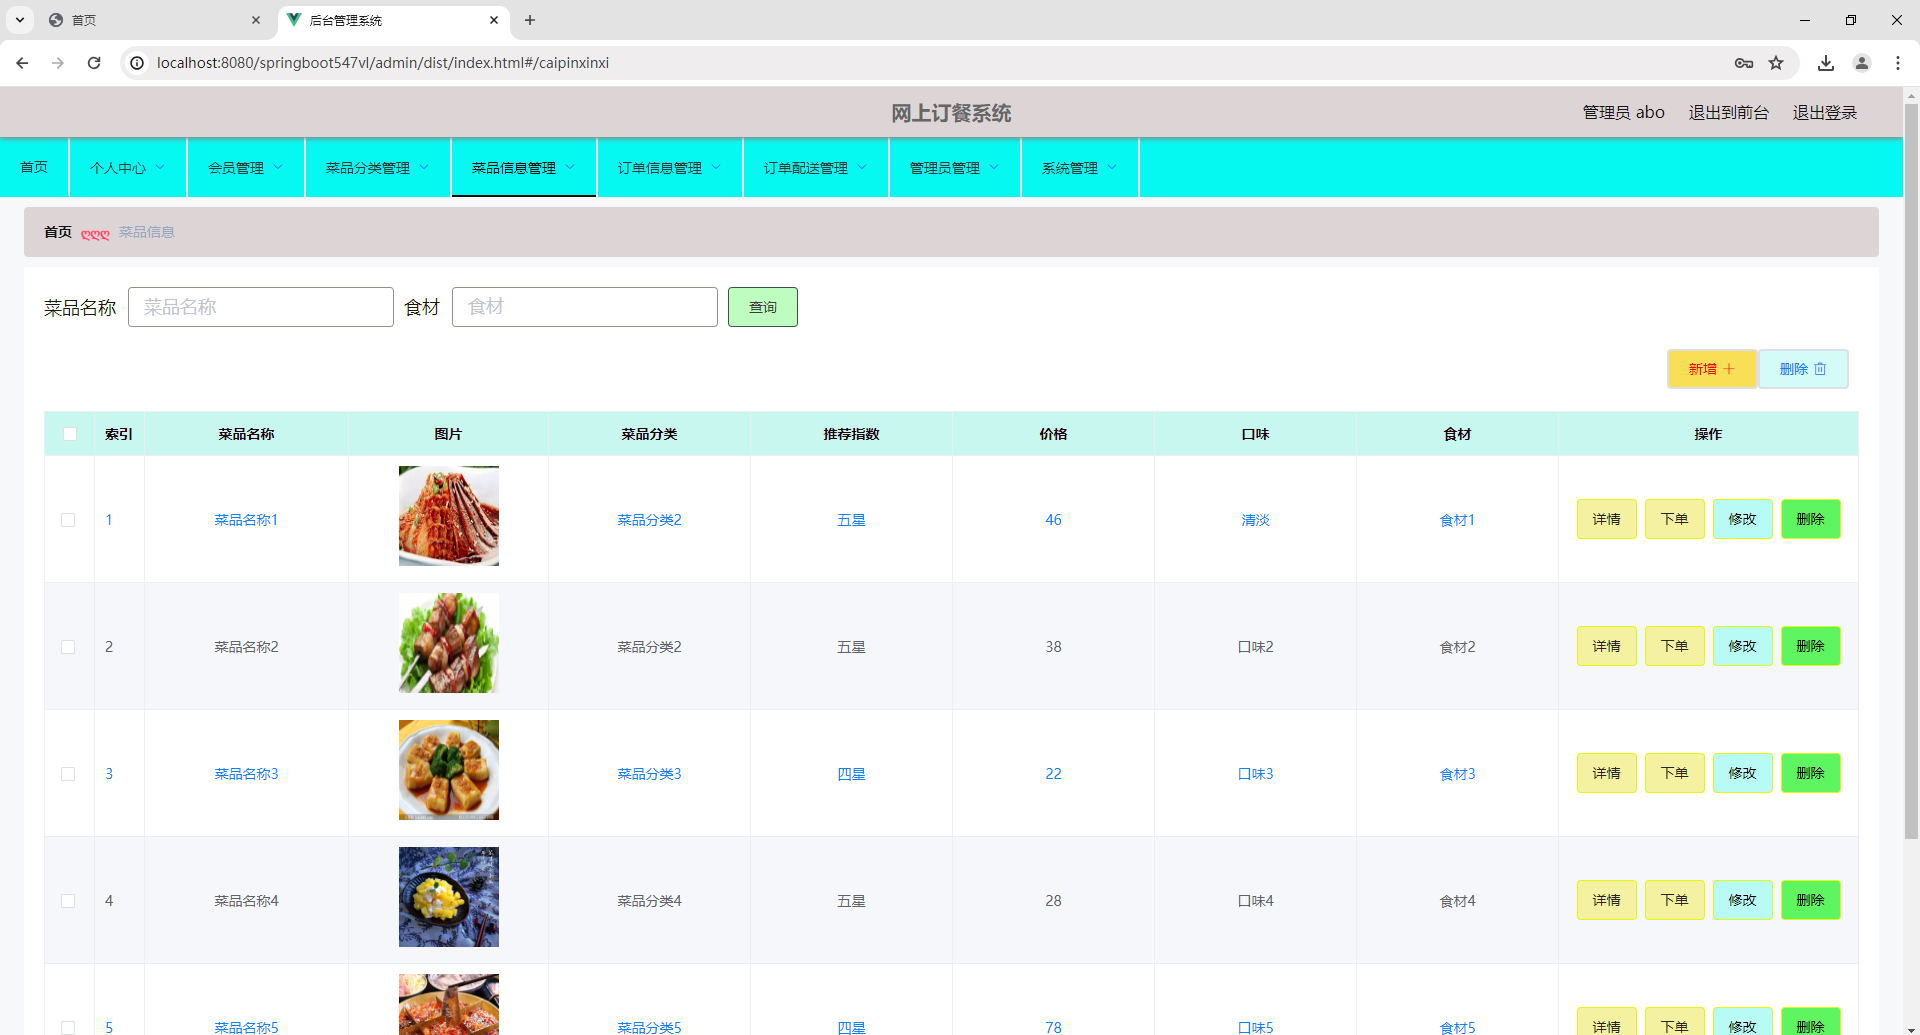
Task: Check the checkbox for 菜品名称1 row
Action: click(x=68, y=519)
